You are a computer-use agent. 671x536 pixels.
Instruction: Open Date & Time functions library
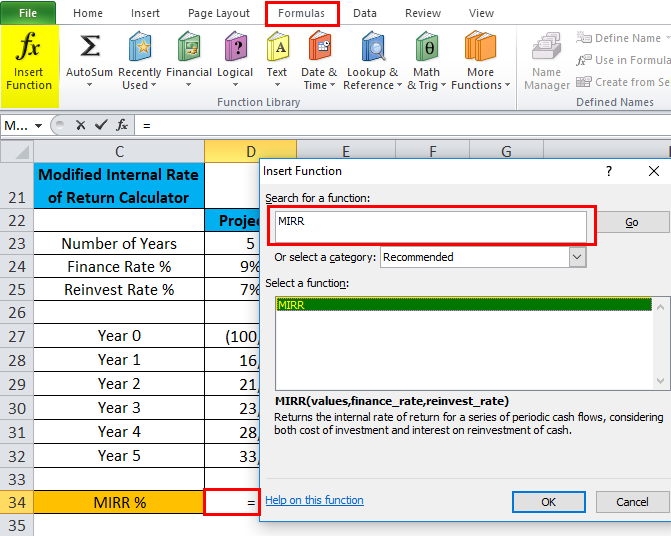[319, 60]
